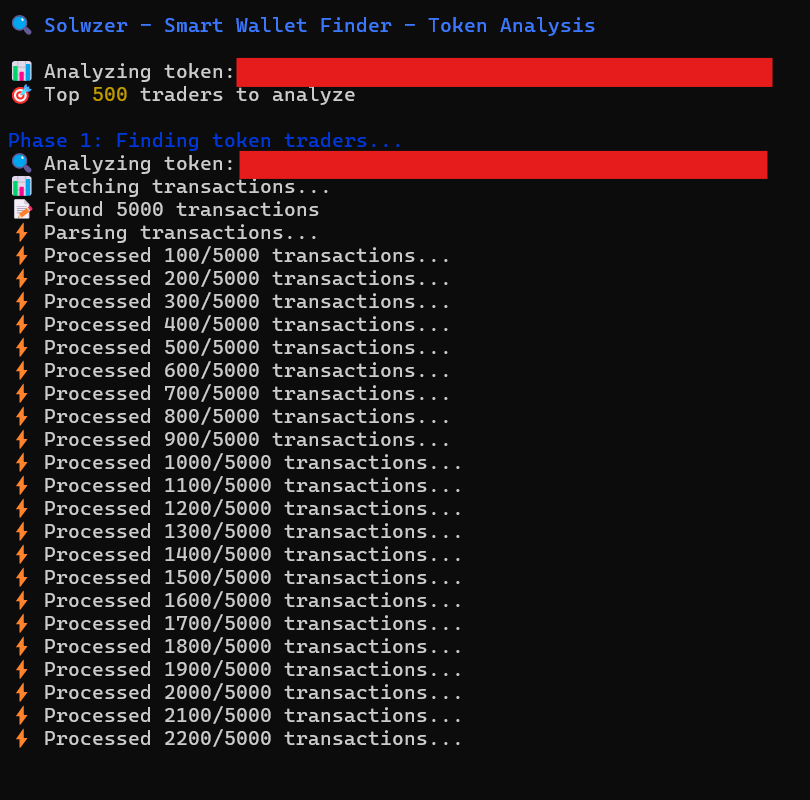Click the magnifier icon beside Solwzer title
810x800 pixels.
21,25
